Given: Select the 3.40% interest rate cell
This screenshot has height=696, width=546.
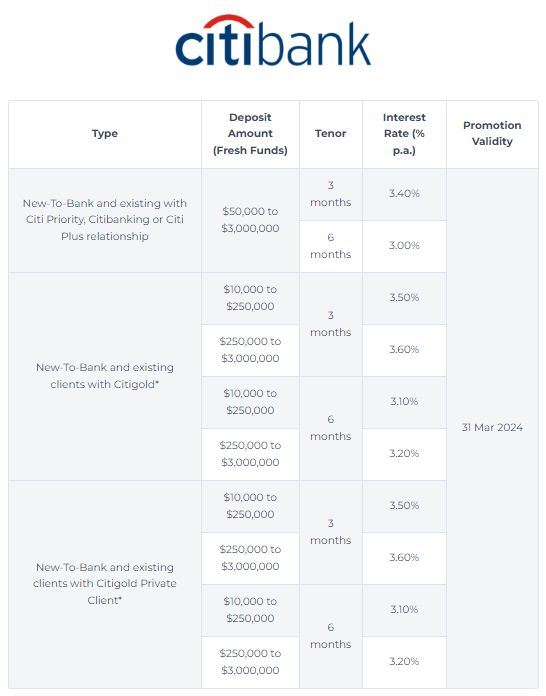Looking at the screenshot, I should pyautogui.click(x=404, y=194).
